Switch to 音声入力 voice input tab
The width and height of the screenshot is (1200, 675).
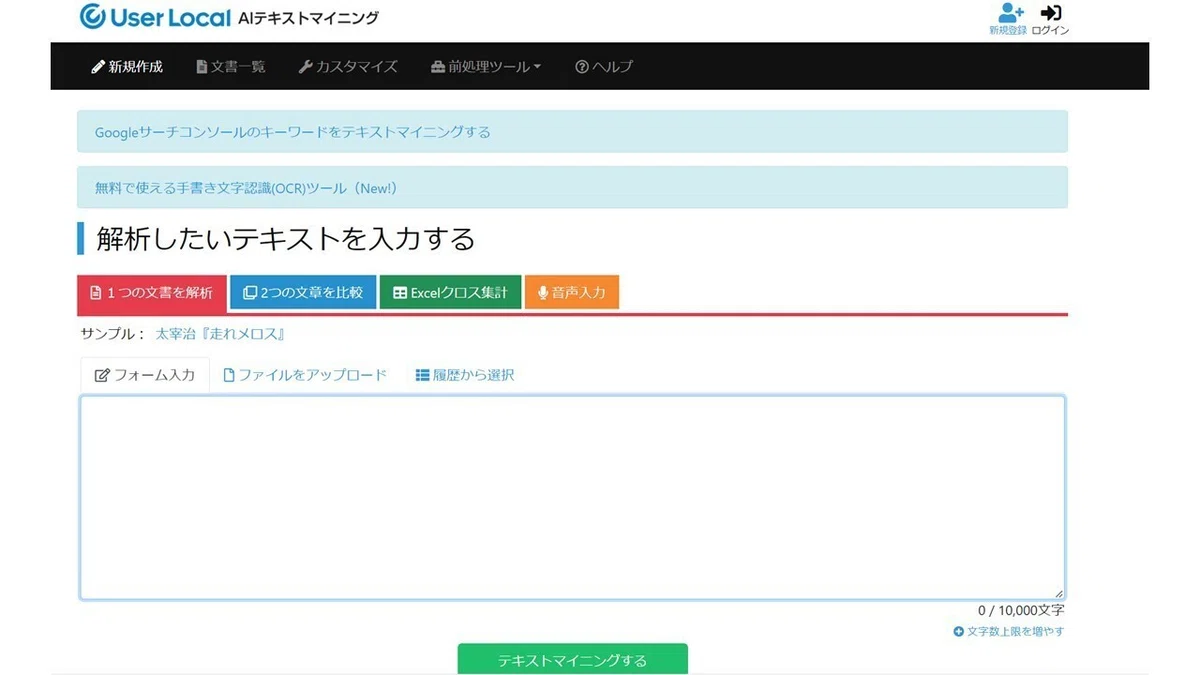(x=572, y=293)
